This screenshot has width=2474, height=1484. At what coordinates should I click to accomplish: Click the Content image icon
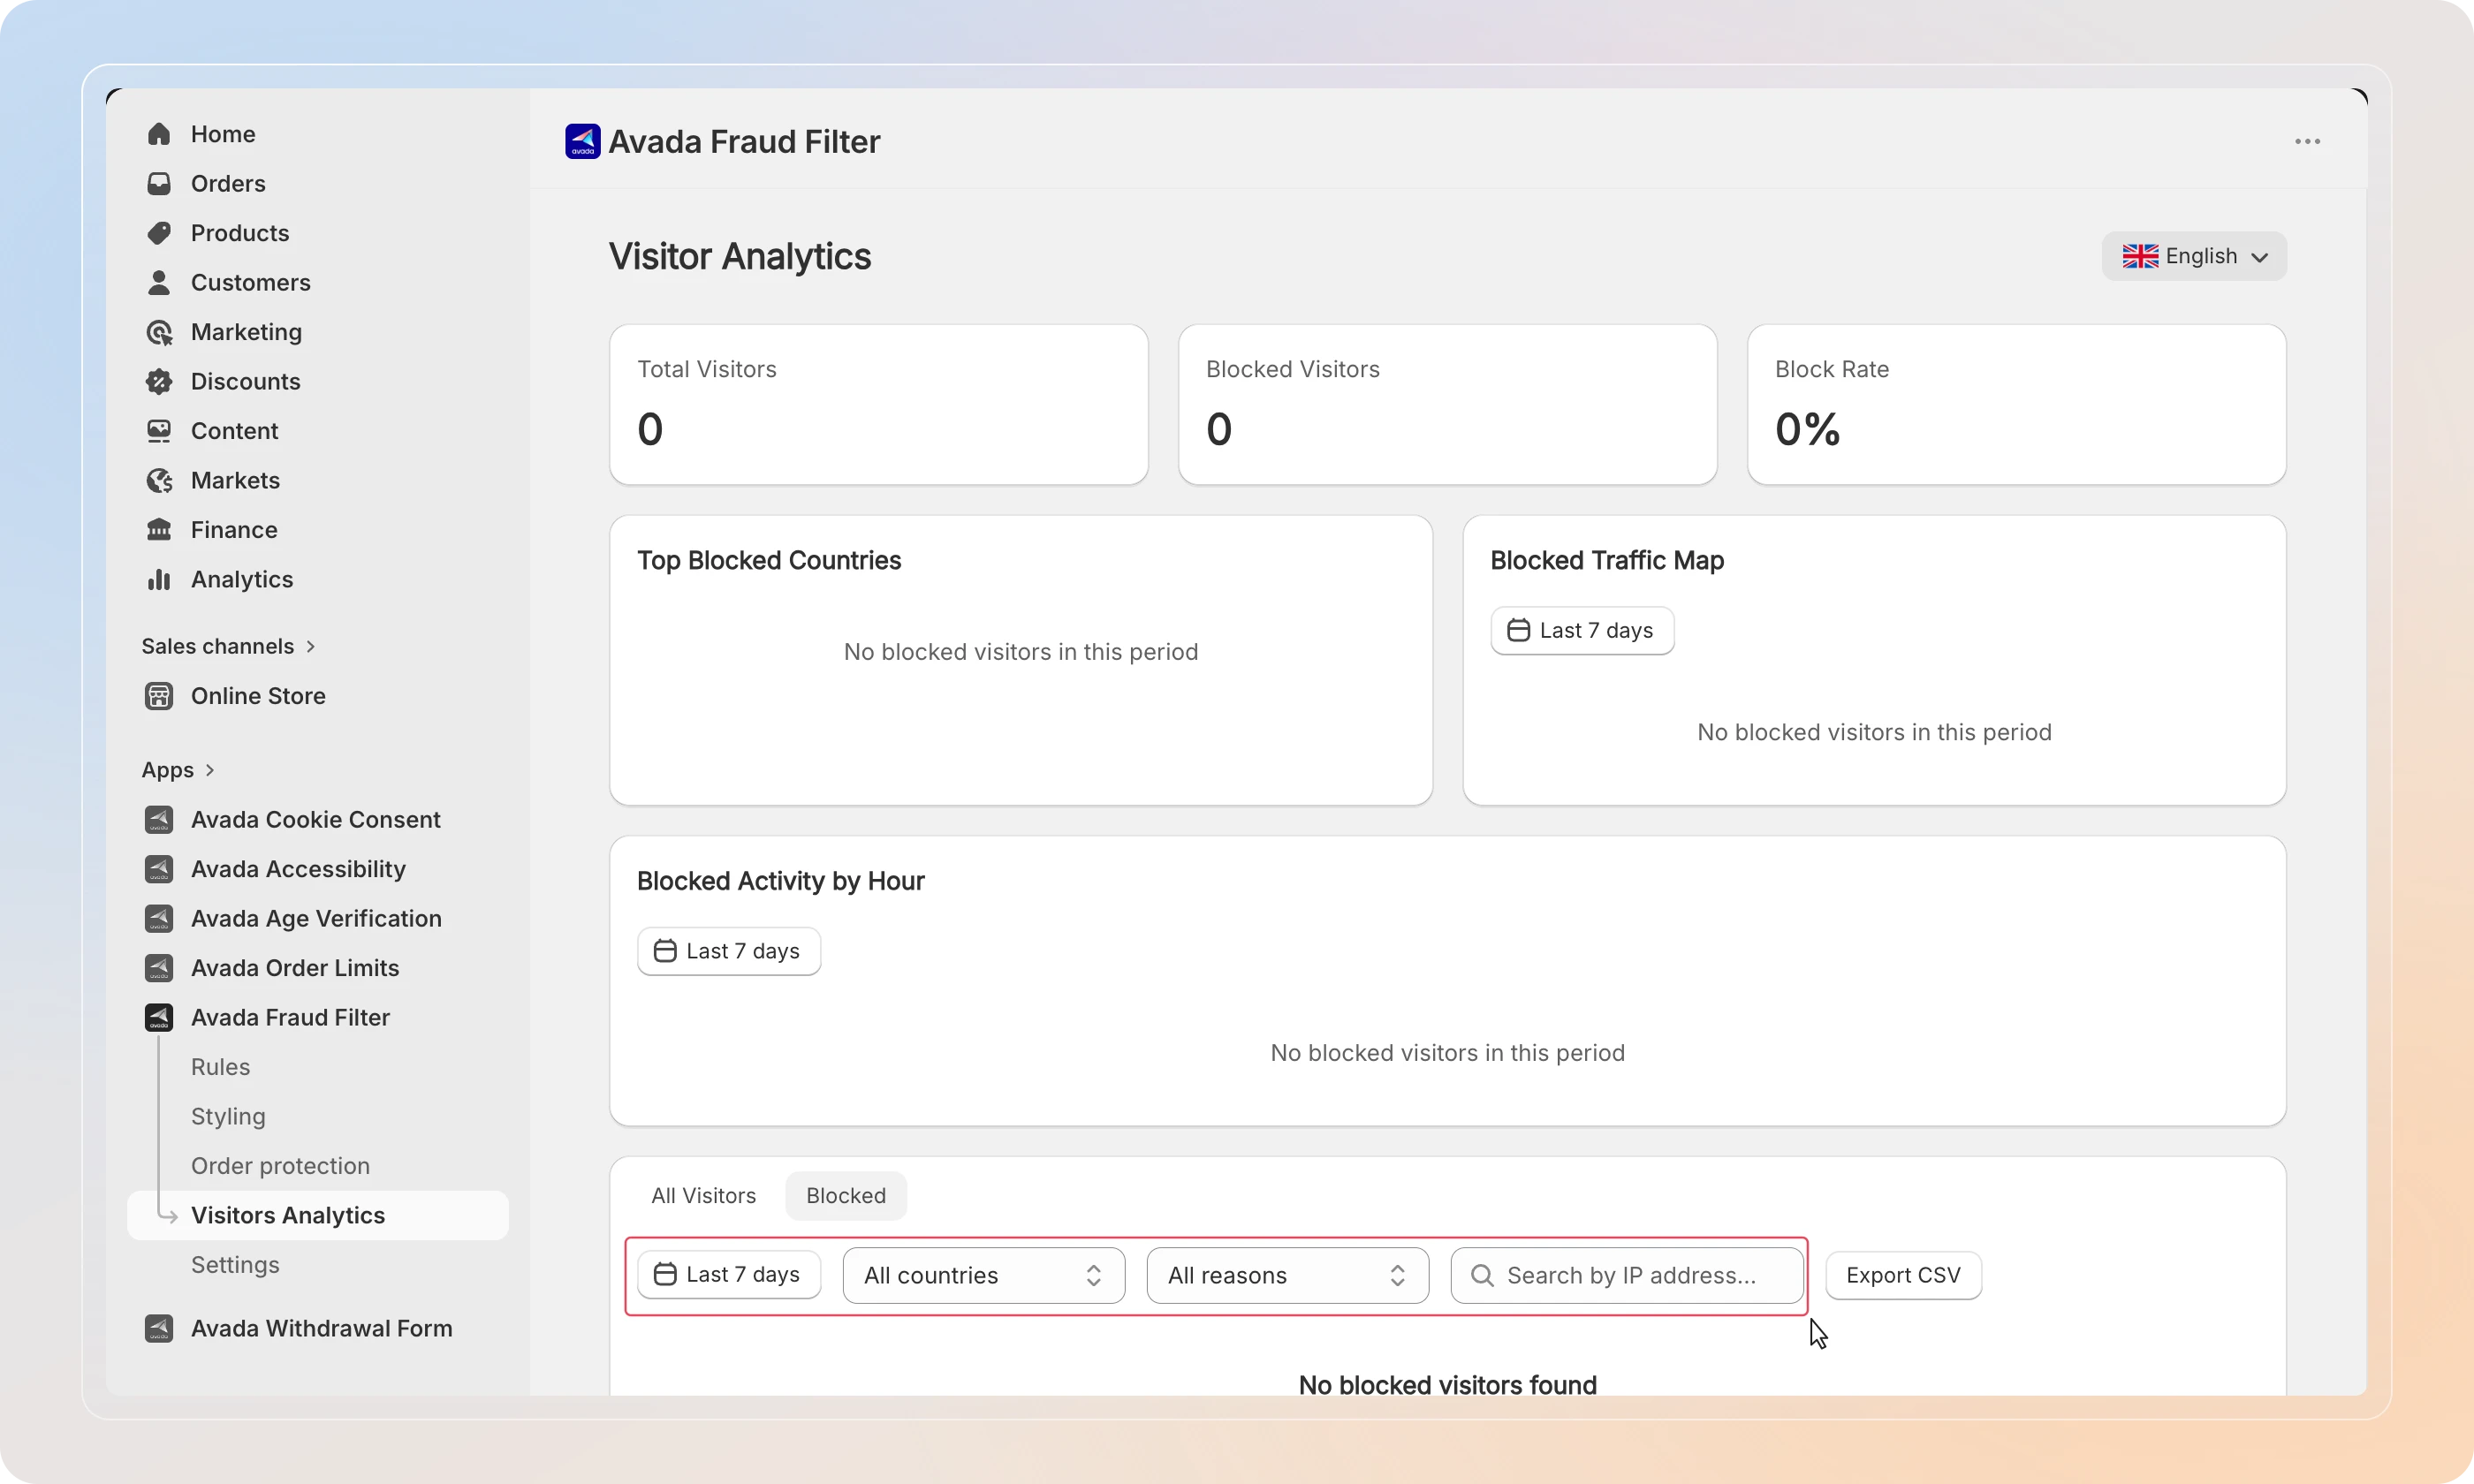(159, 431)
